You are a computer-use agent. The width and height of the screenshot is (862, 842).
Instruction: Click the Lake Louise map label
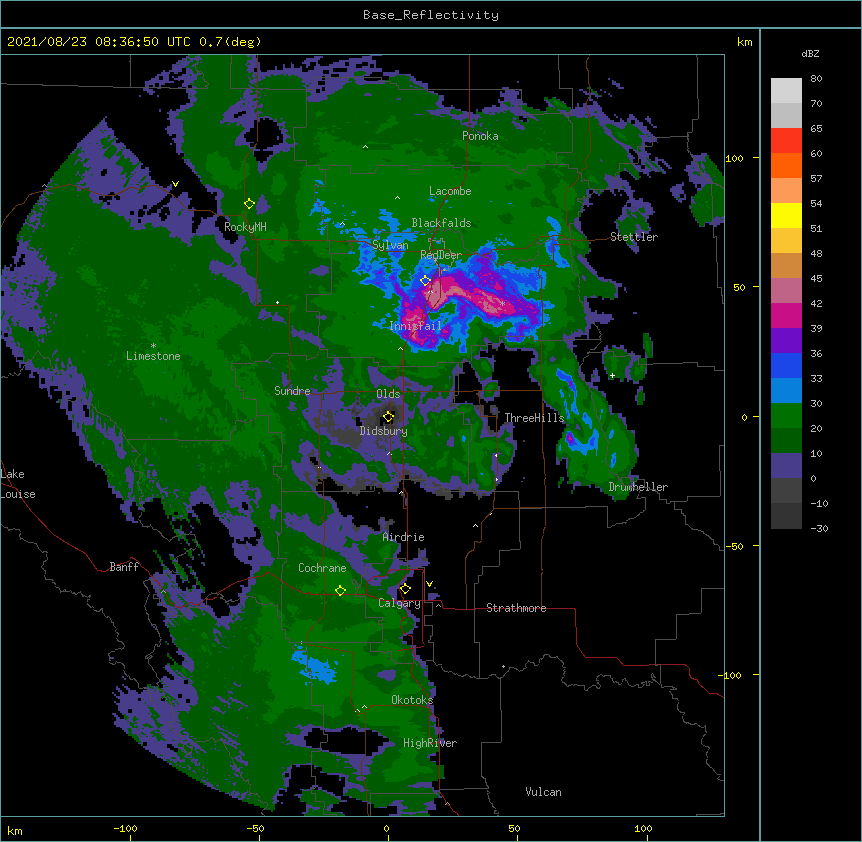18,484
